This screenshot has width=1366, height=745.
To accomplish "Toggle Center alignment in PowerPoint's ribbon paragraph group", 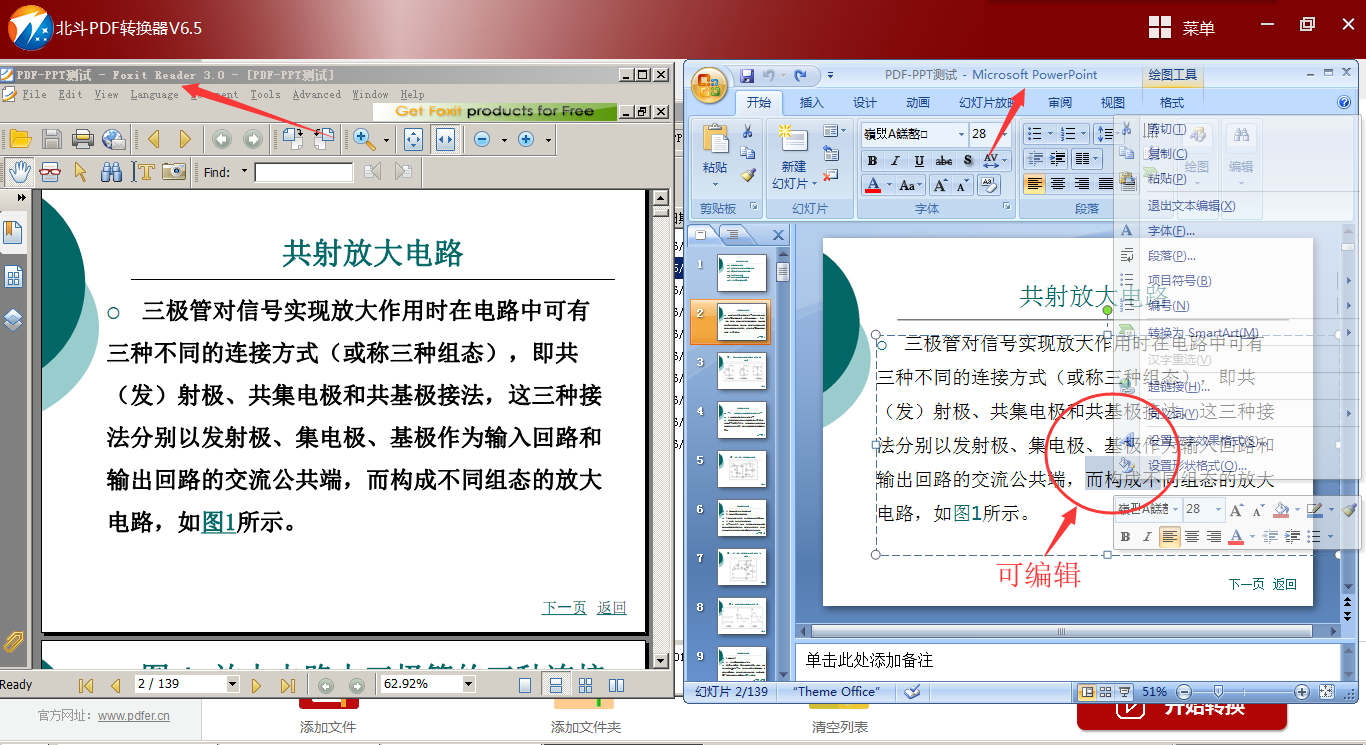I will tap(1058, 184).
